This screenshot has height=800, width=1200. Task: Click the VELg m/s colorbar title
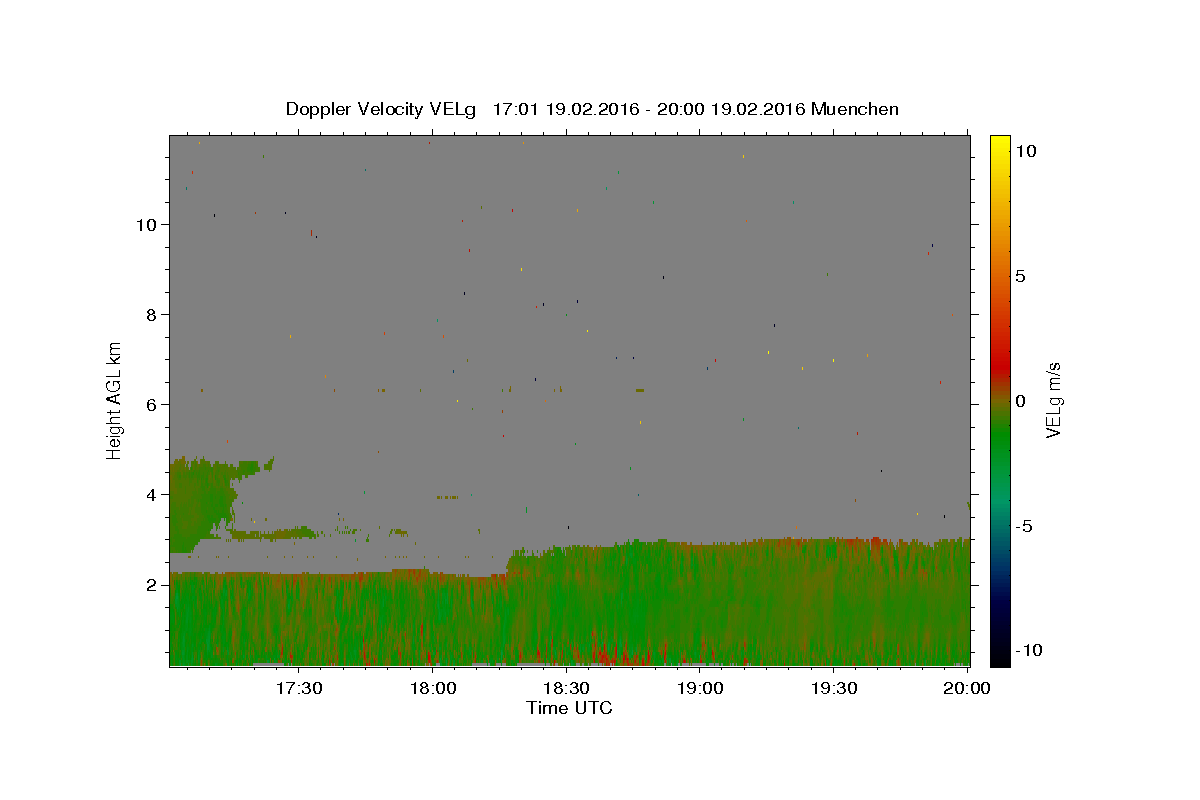1054,400
